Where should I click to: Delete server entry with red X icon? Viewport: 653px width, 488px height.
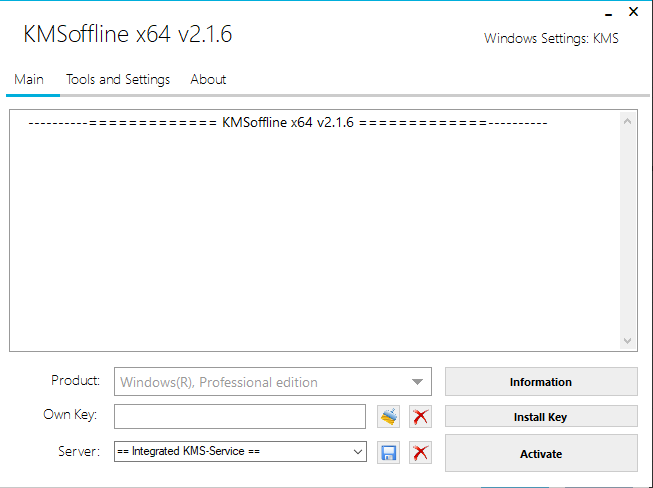pyautogui.click(x=420, y=453)
